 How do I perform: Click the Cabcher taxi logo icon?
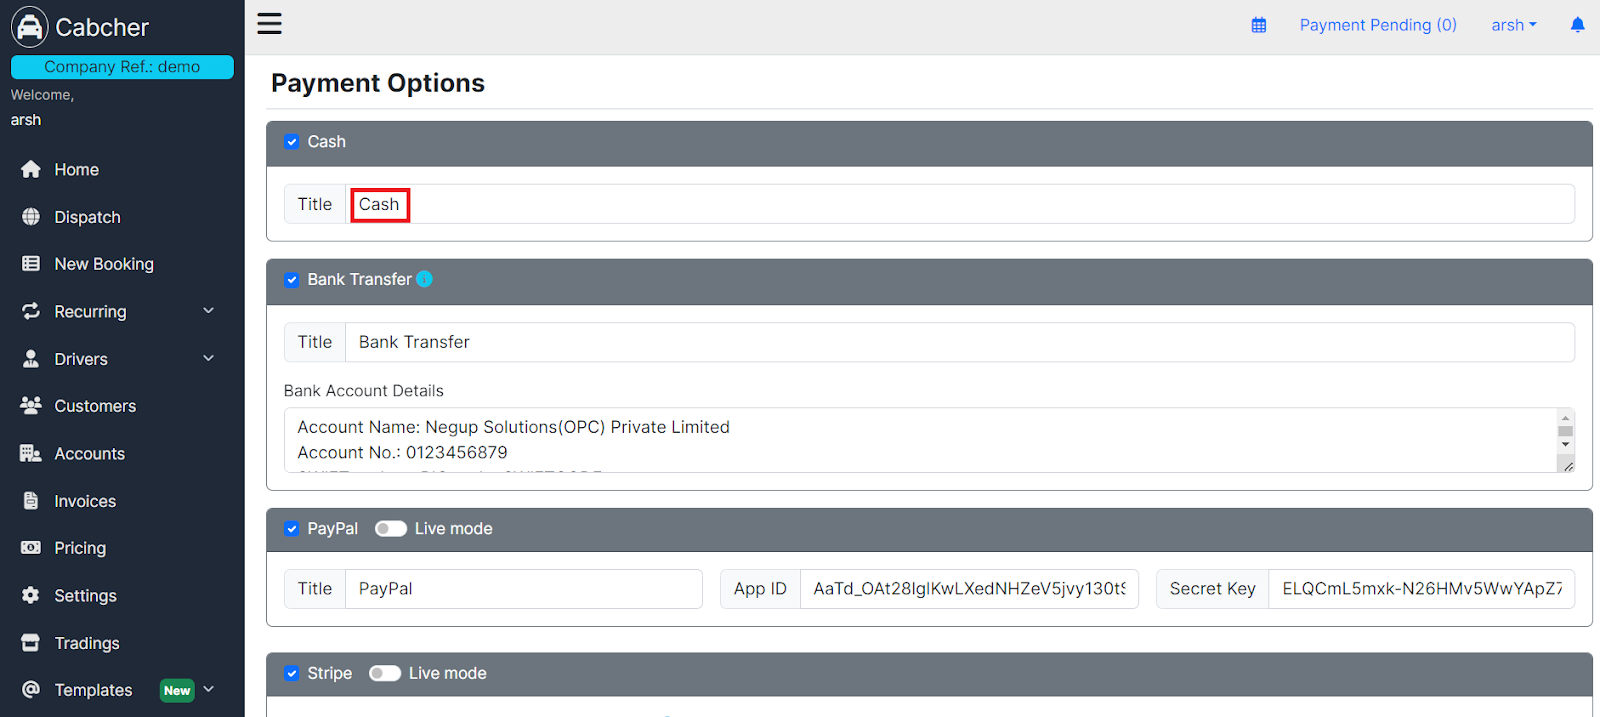click(x=30, y=27)
